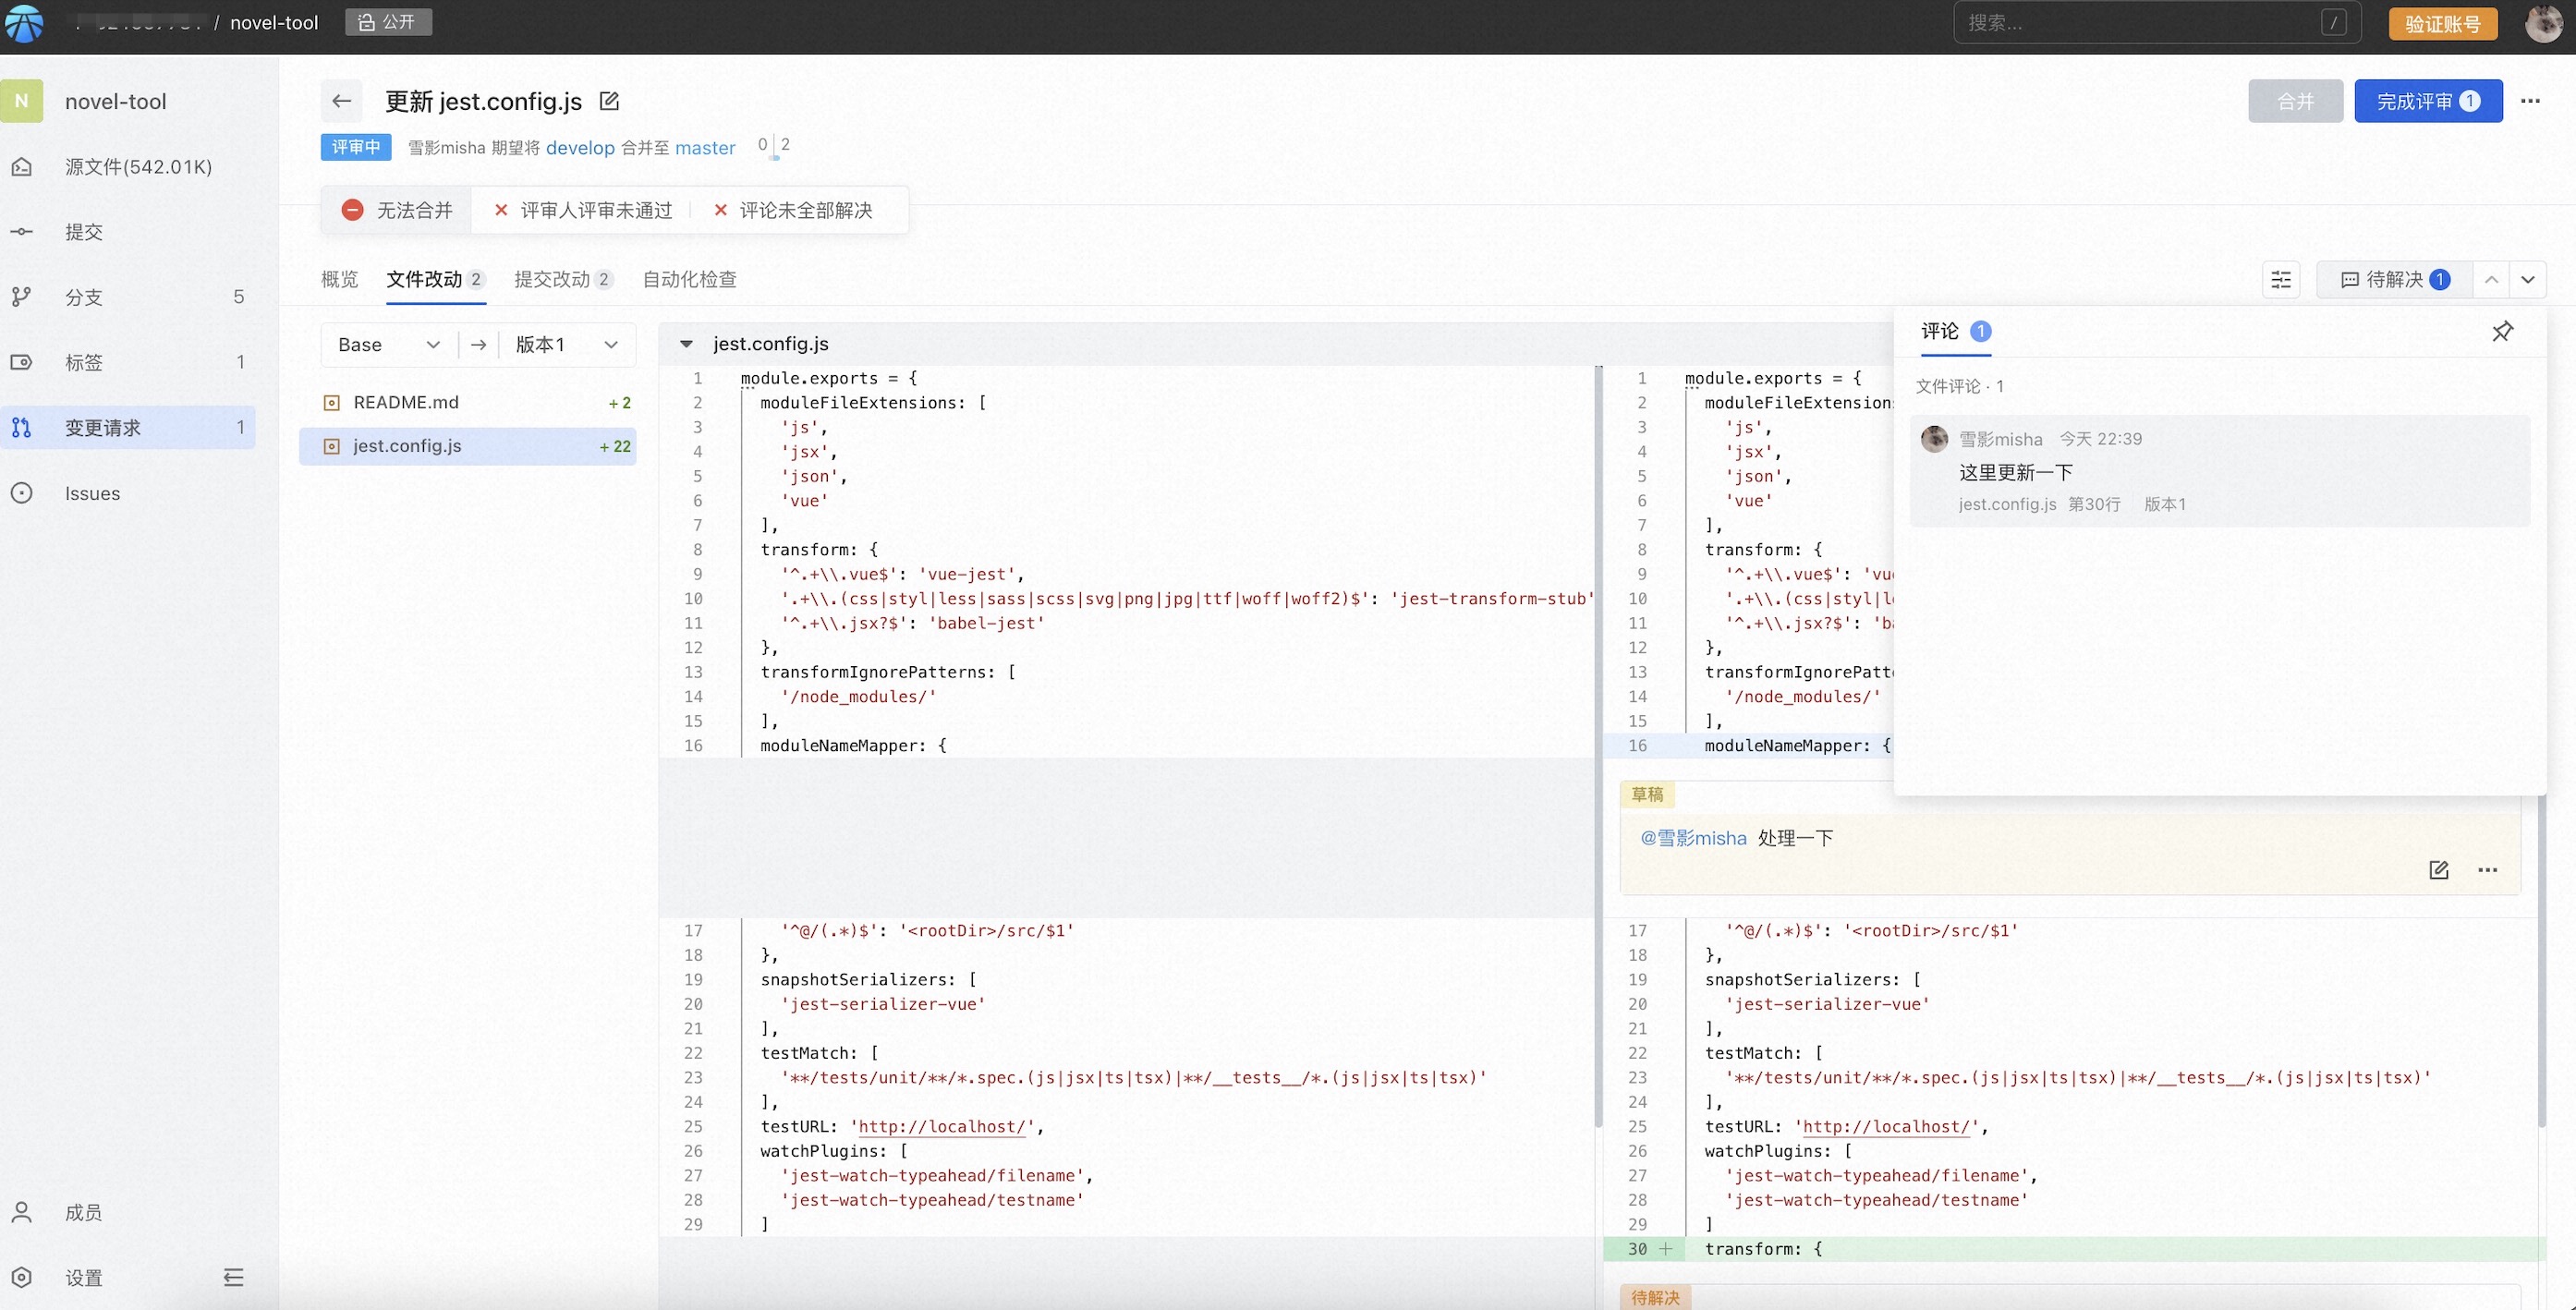Click the 评审中 status badge
Screen dimensions: 2576x1310
pos(356,147)
